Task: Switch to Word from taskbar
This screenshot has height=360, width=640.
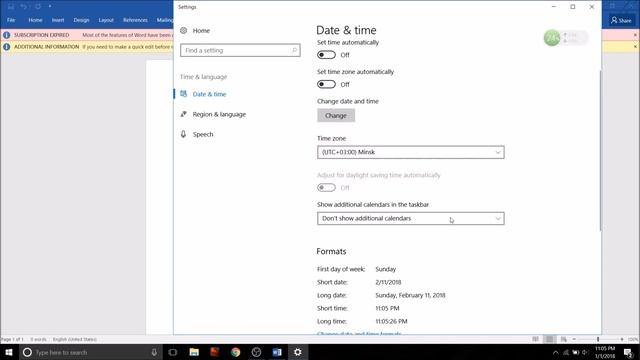Action: (x=277, y=352)
